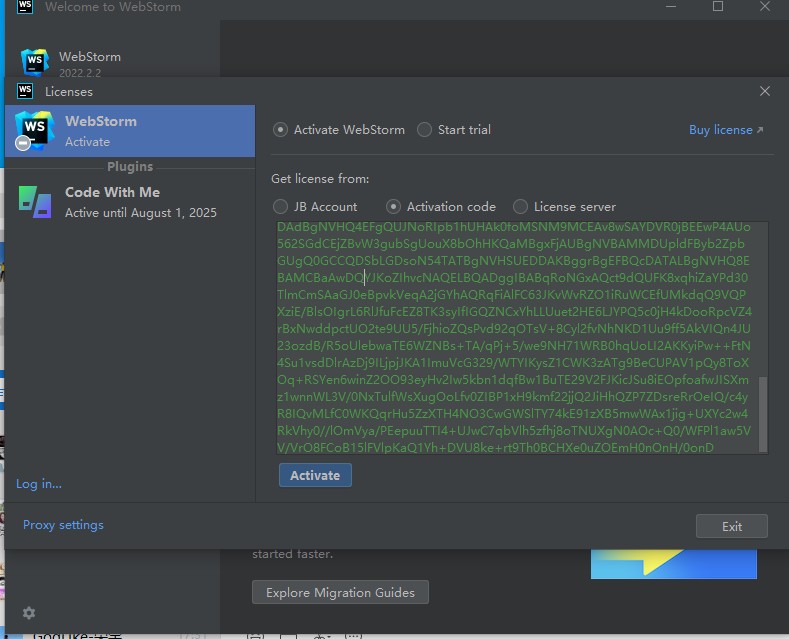This screenshot has width=789, height=639.
Task: Open Proxy settings link
Action: (x=63, y=525)
